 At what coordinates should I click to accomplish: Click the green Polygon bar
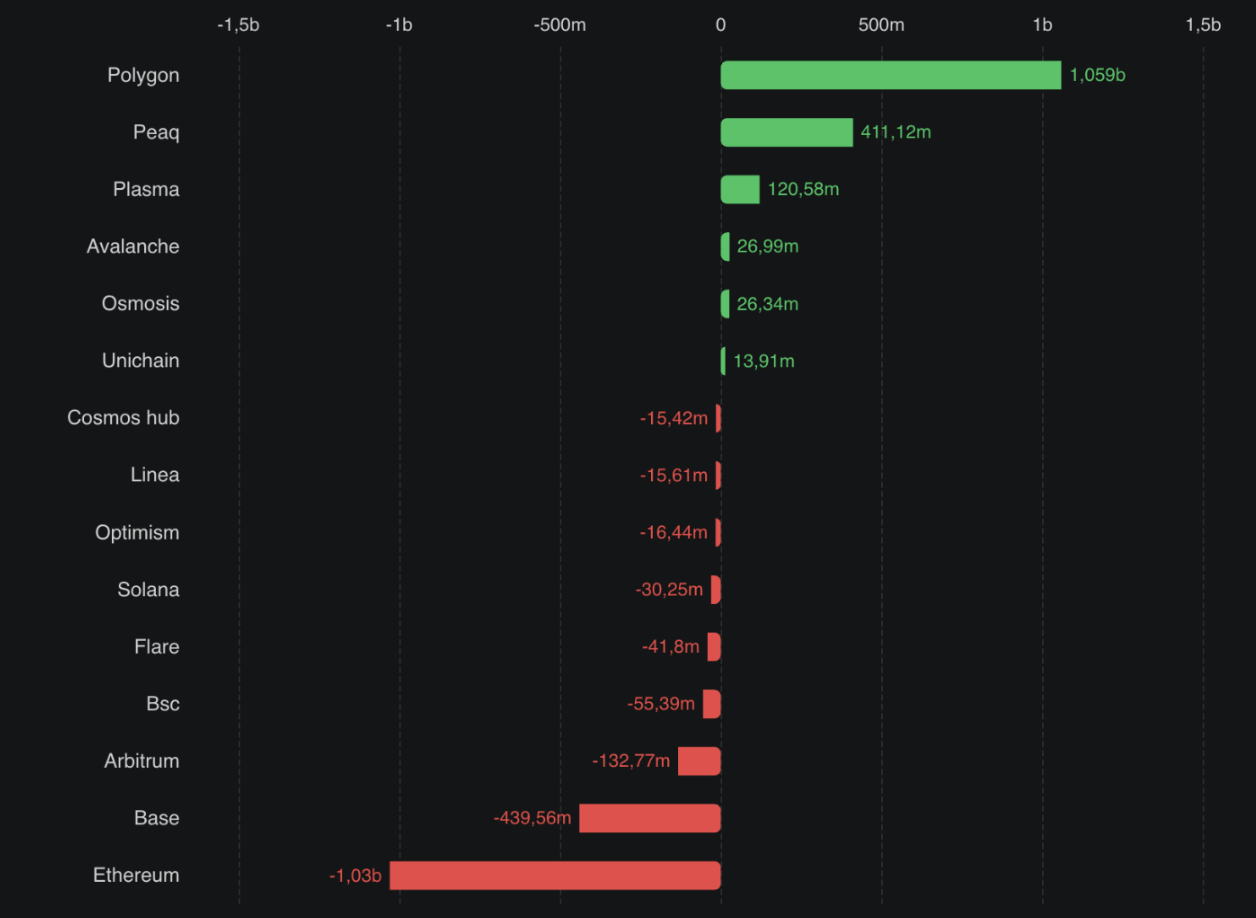(890, 75)
